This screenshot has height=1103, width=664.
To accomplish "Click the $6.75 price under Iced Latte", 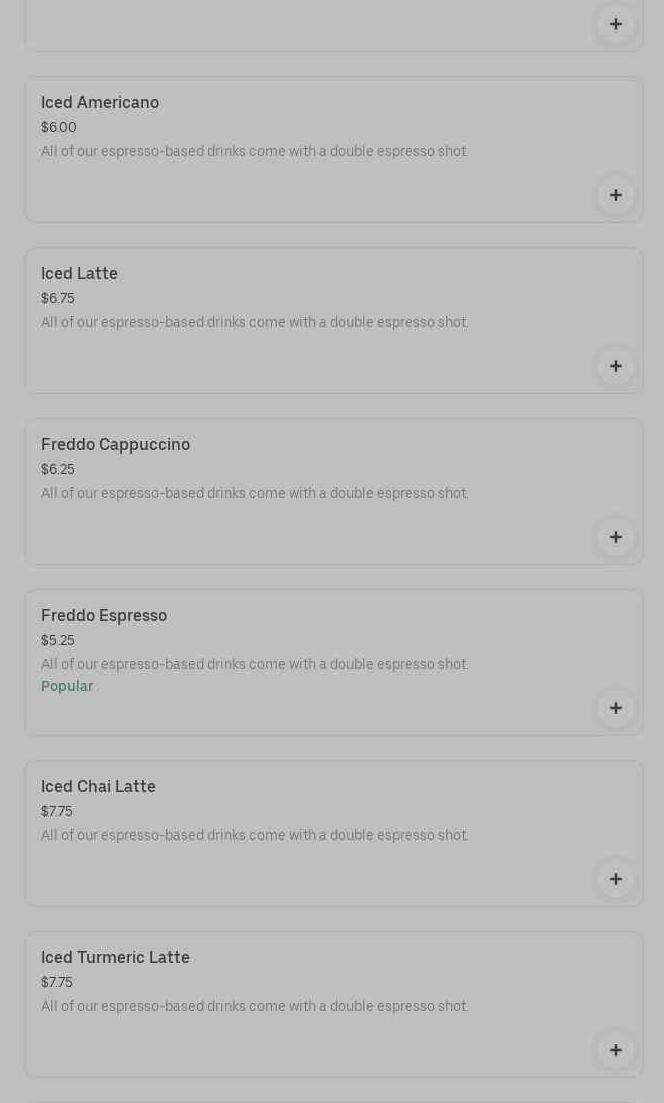I will coord(58,299).
